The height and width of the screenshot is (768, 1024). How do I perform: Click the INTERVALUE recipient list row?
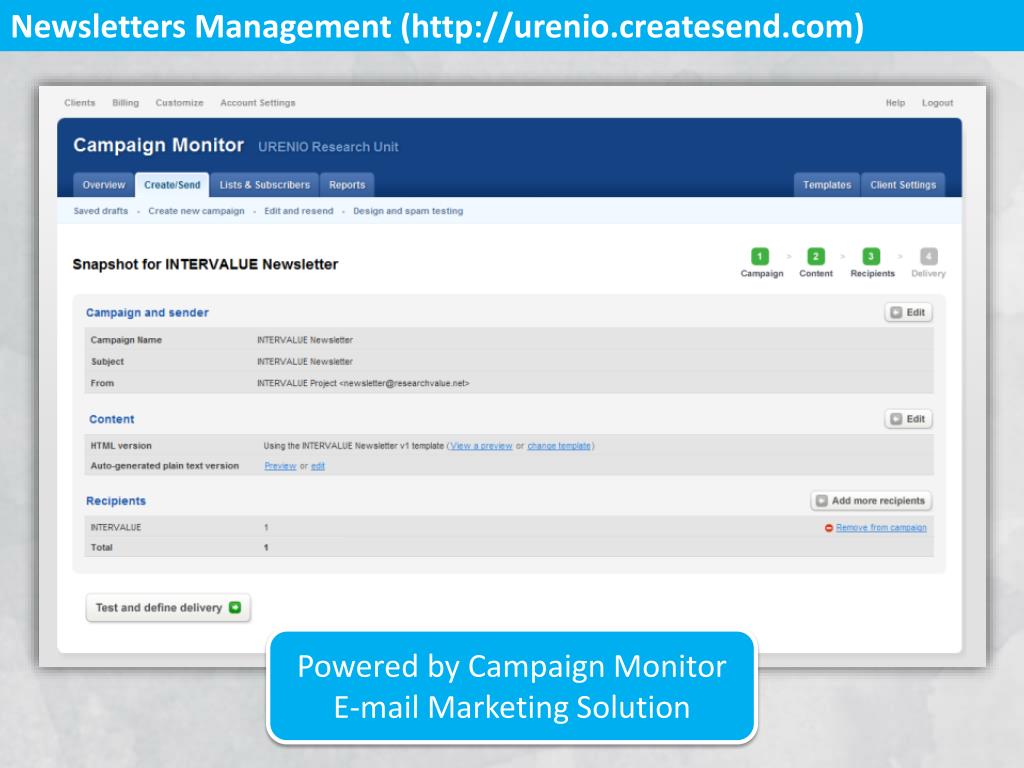(x=509, y=527)
